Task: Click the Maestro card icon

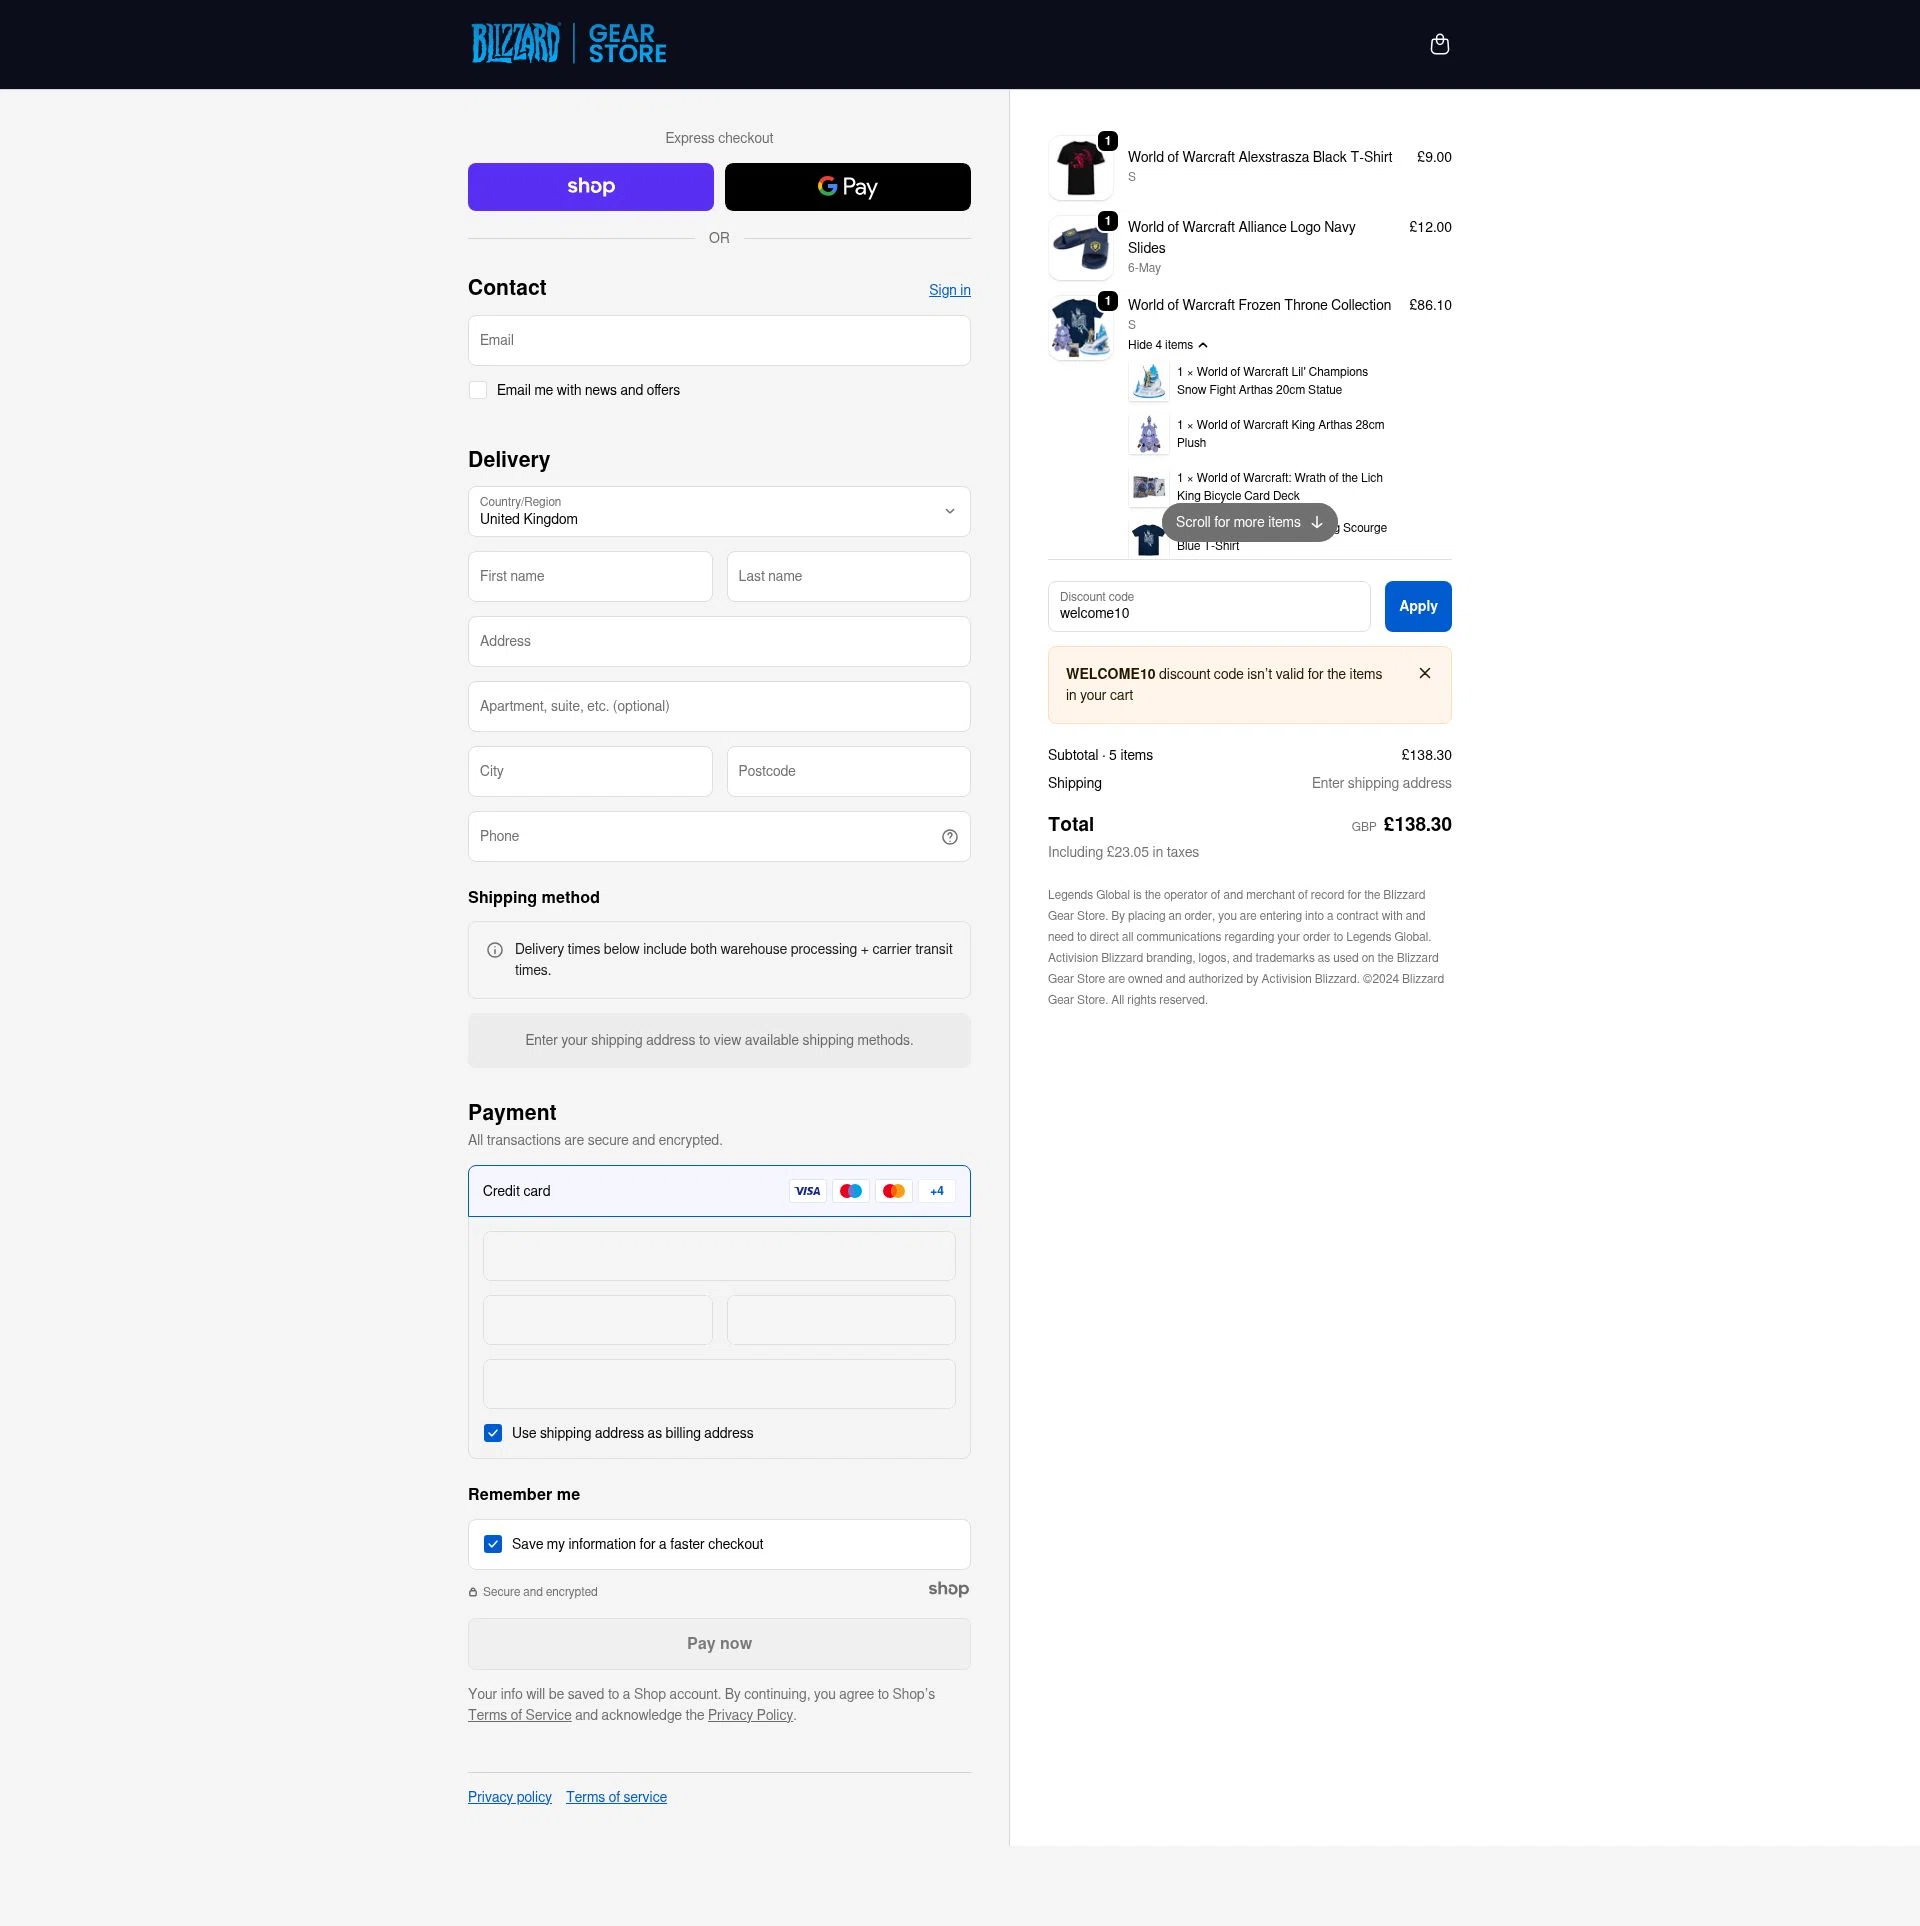Action: tap(851, 1191)
